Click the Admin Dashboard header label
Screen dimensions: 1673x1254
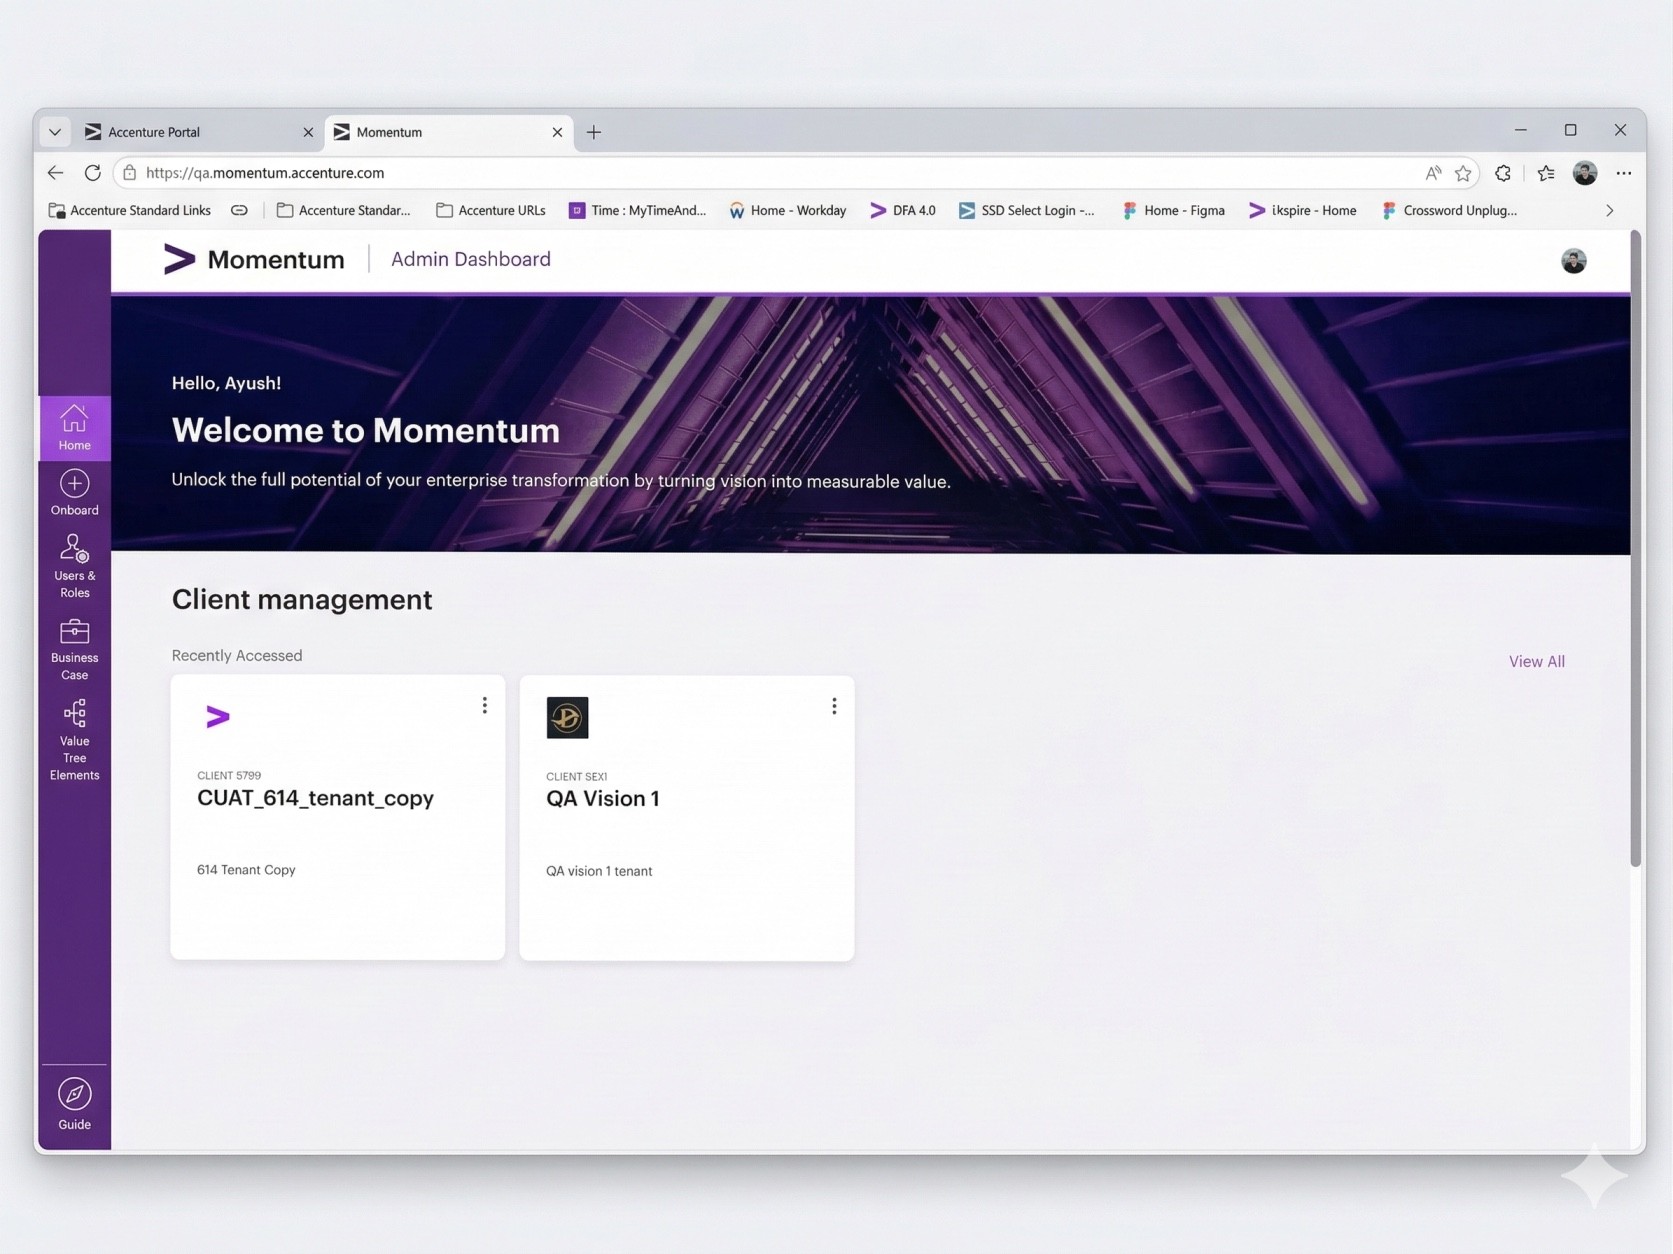471,259
